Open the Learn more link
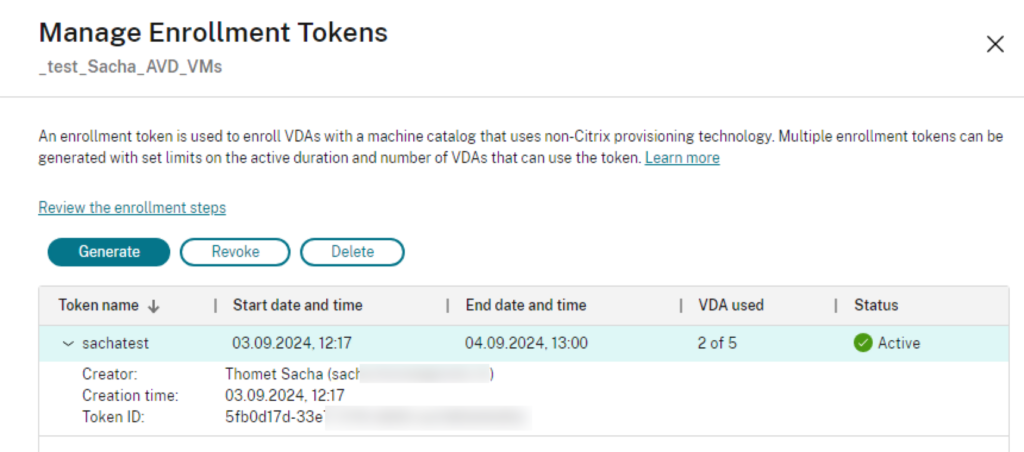1024x452 pixels. point(682,158)
